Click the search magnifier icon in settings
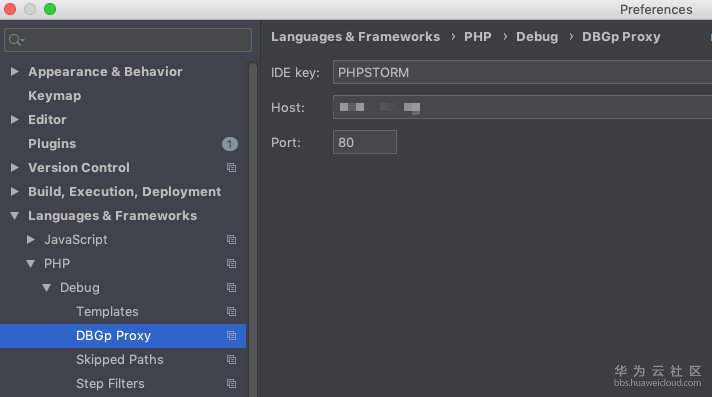 coord(16,40)
